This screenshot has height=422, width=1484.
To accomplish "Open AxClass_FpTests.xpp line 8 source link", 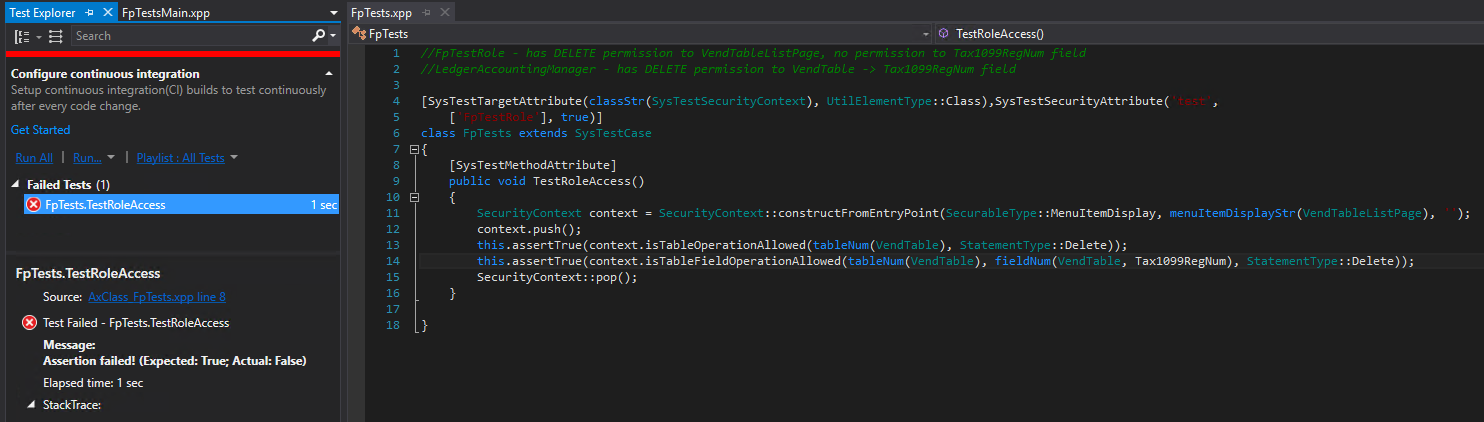I will point(157,297).
